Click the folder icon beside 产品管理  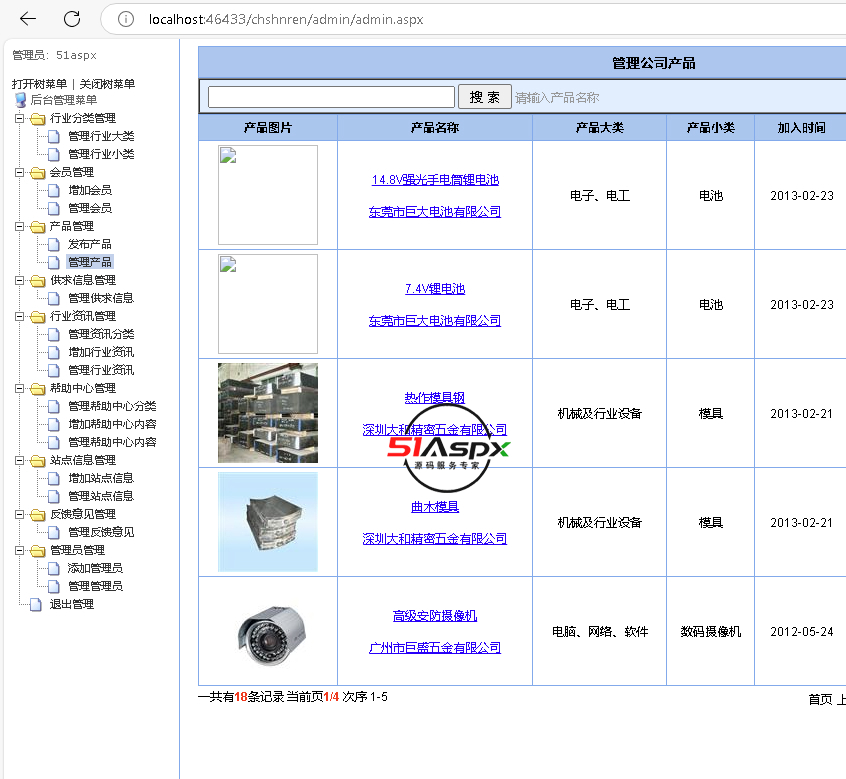[x=37, y=226]
